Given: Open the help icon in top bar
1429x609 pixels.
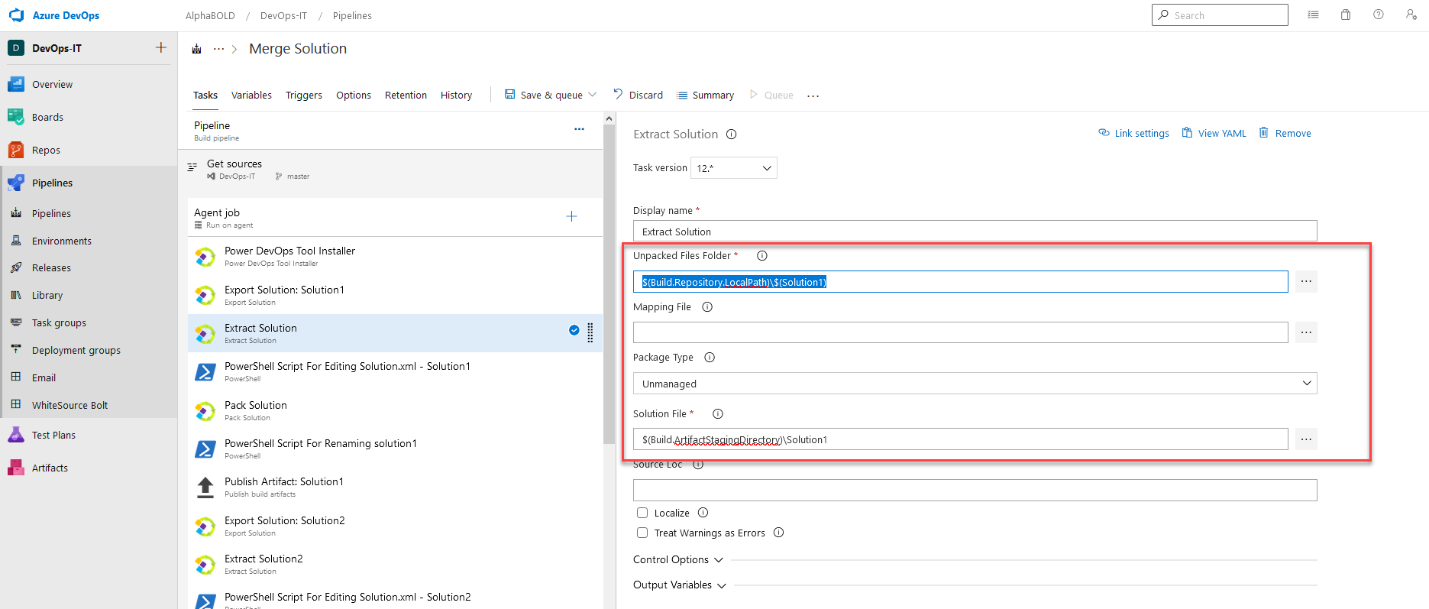Looking at the screenshot, I should pyautogui.click(x=1378, y=14).
